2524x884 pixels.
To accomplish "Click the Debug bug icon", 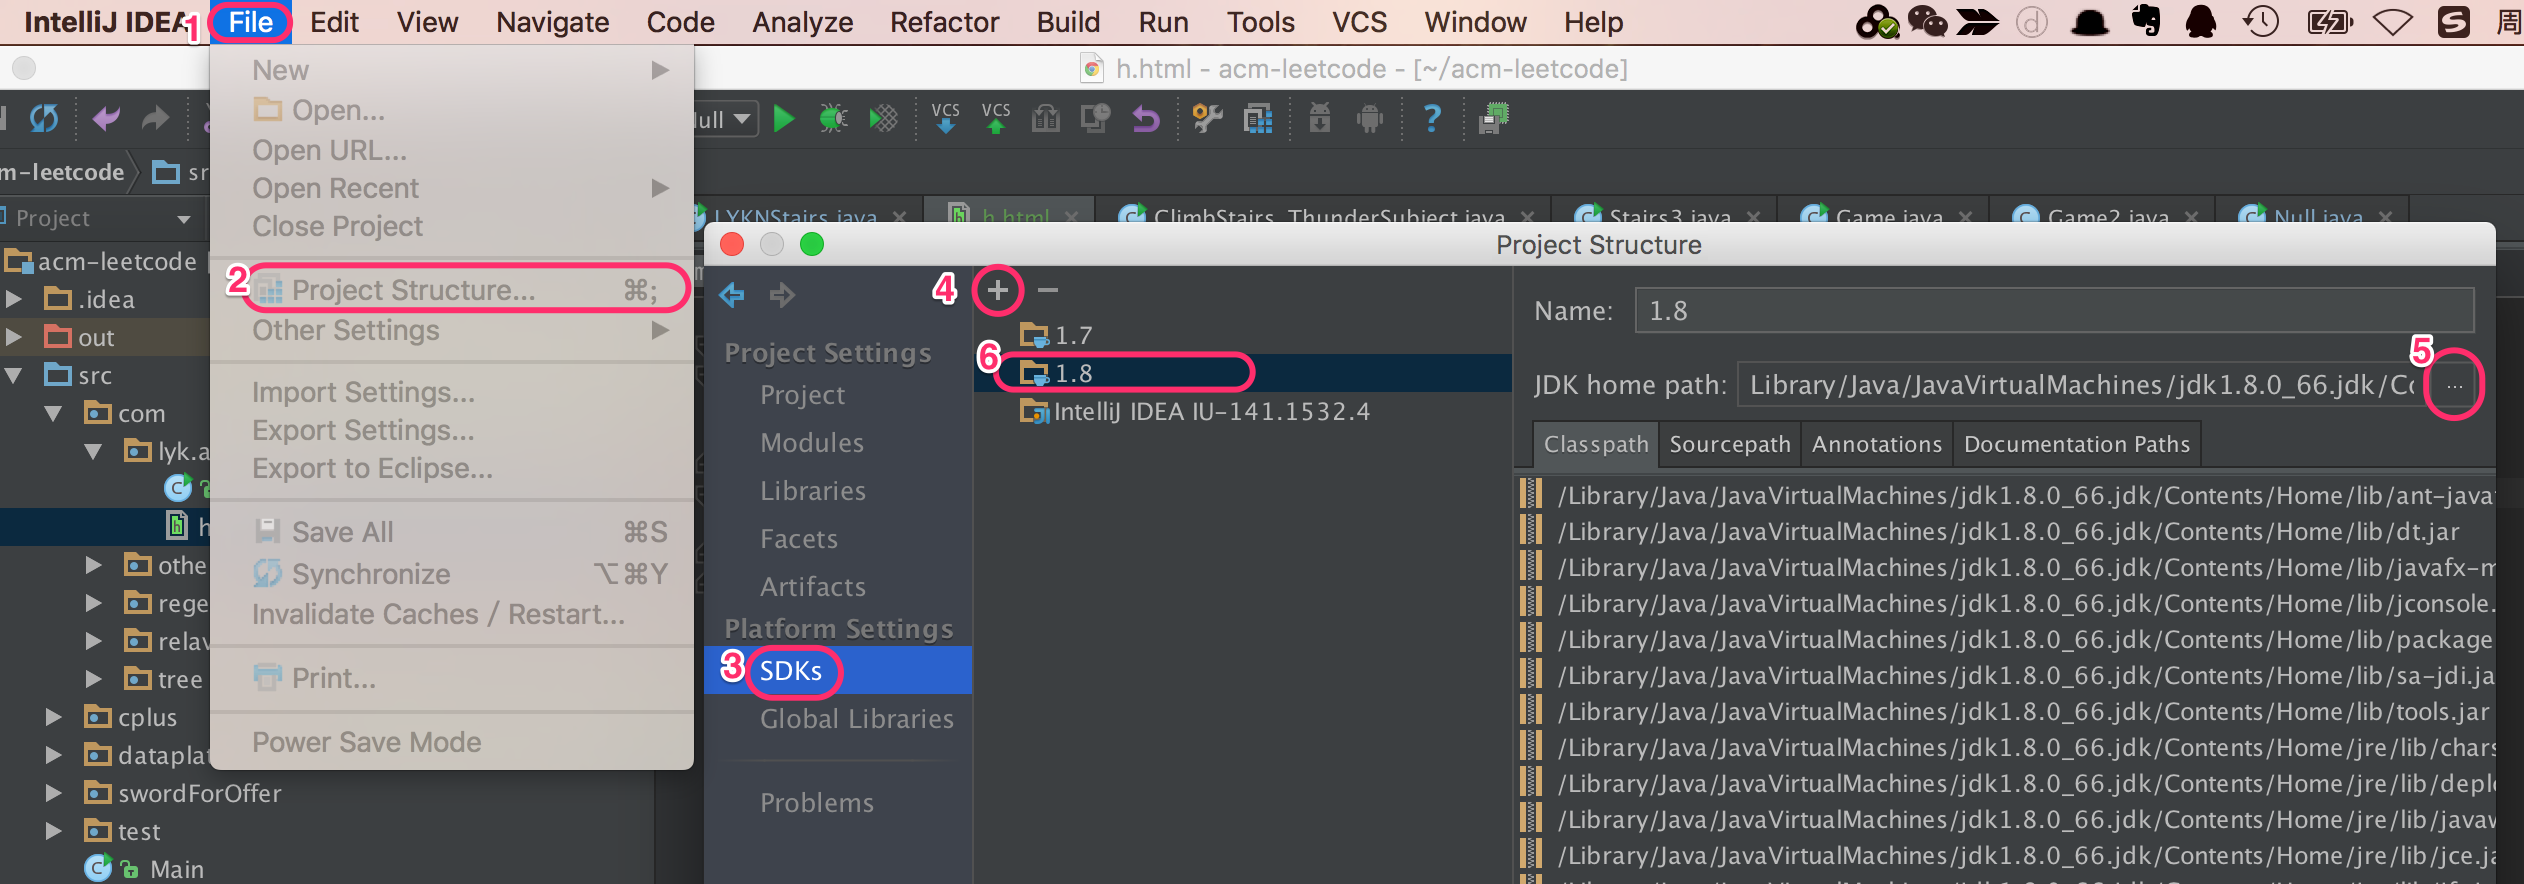I will click(x=832, y=120).
